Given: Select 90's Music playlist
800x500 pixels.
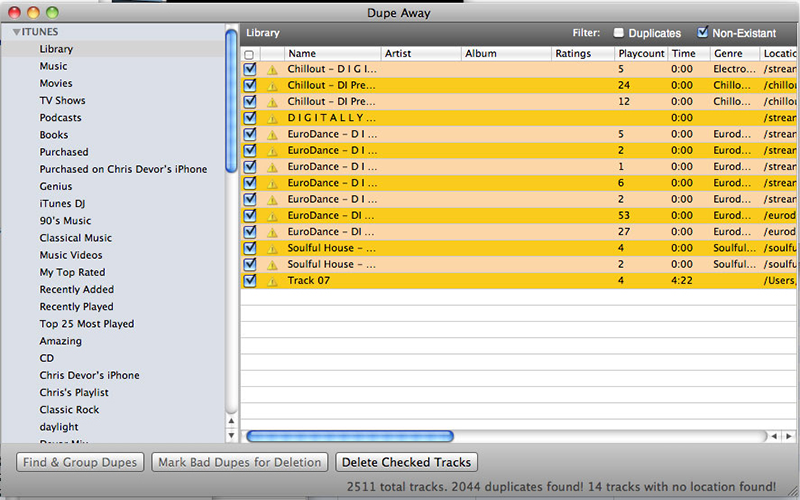Looking at the screenshot, I should 65,221.
